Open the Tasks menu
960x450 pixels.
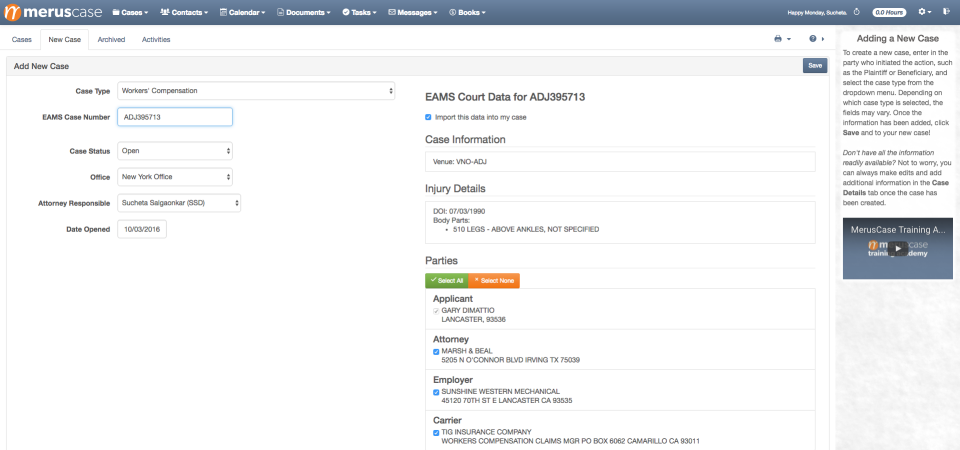pos(359,12)
